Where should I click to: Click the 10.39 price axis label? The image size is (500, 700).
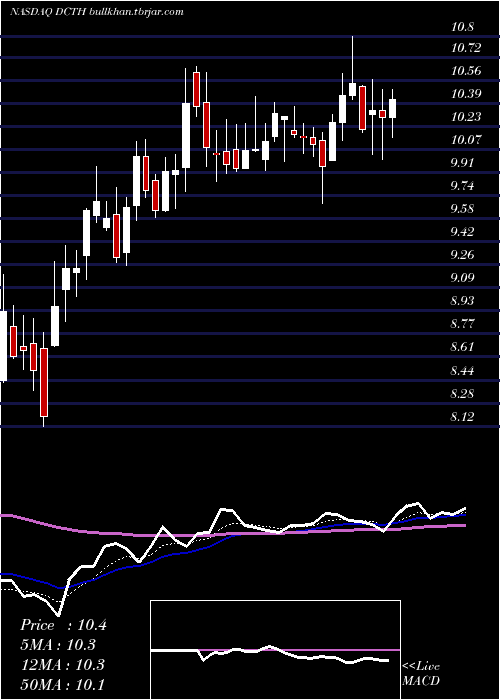coord(466,93)
